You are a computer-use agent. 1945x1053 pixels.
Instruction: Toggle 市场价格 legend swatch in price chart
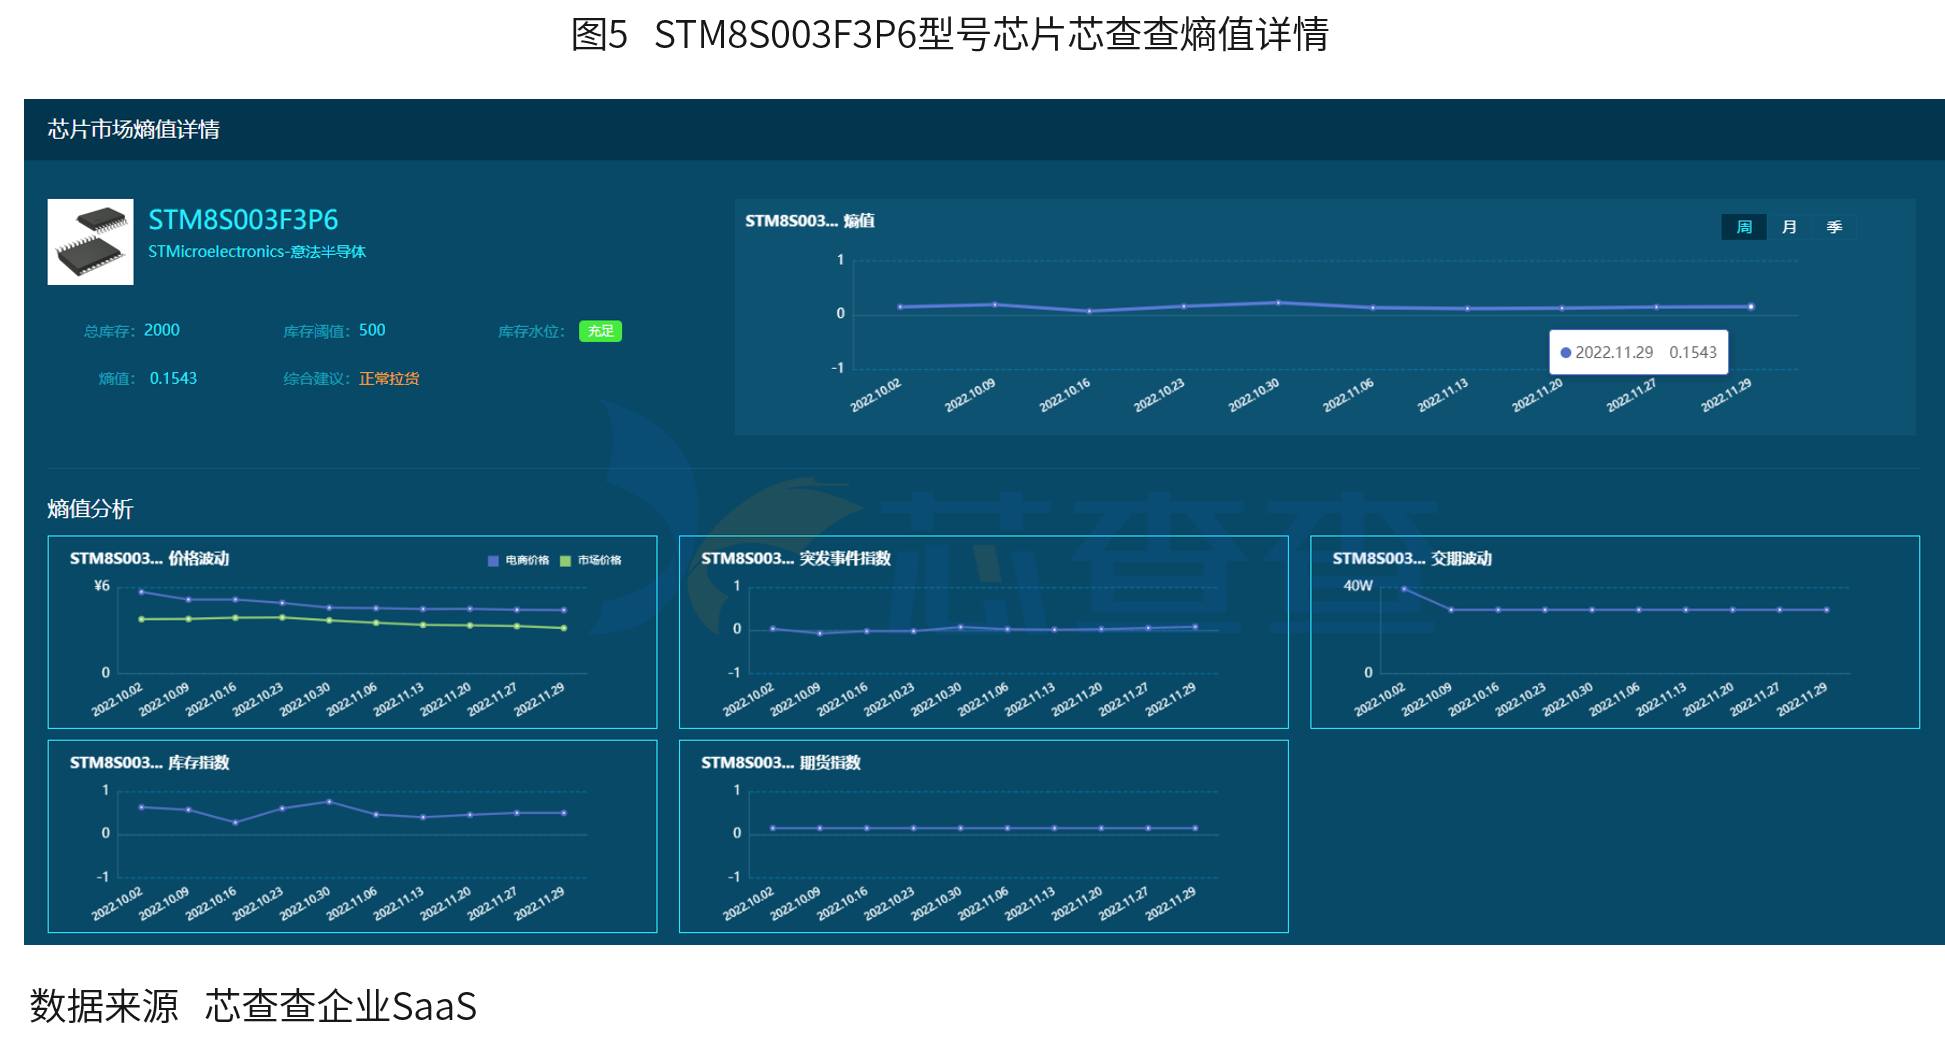pos(565,561)
